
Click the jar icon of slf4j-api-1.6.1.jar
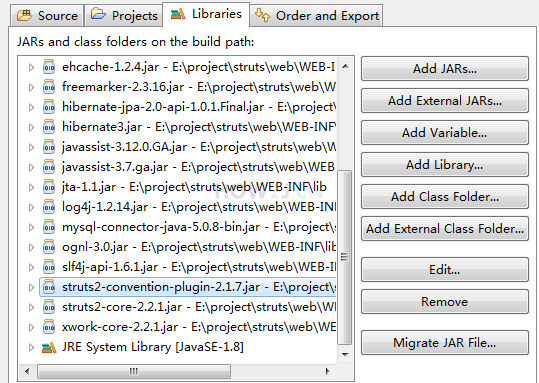[49, 267]
